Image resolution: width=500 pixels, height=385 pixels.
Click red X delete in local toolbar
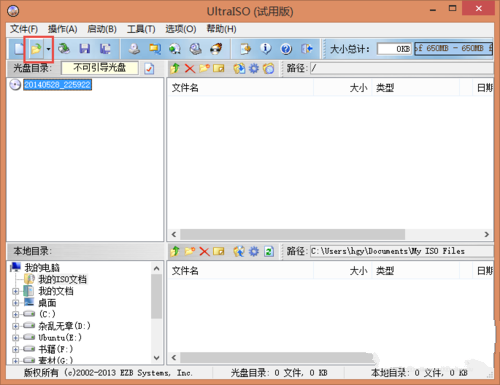click(x=204, y=251)
